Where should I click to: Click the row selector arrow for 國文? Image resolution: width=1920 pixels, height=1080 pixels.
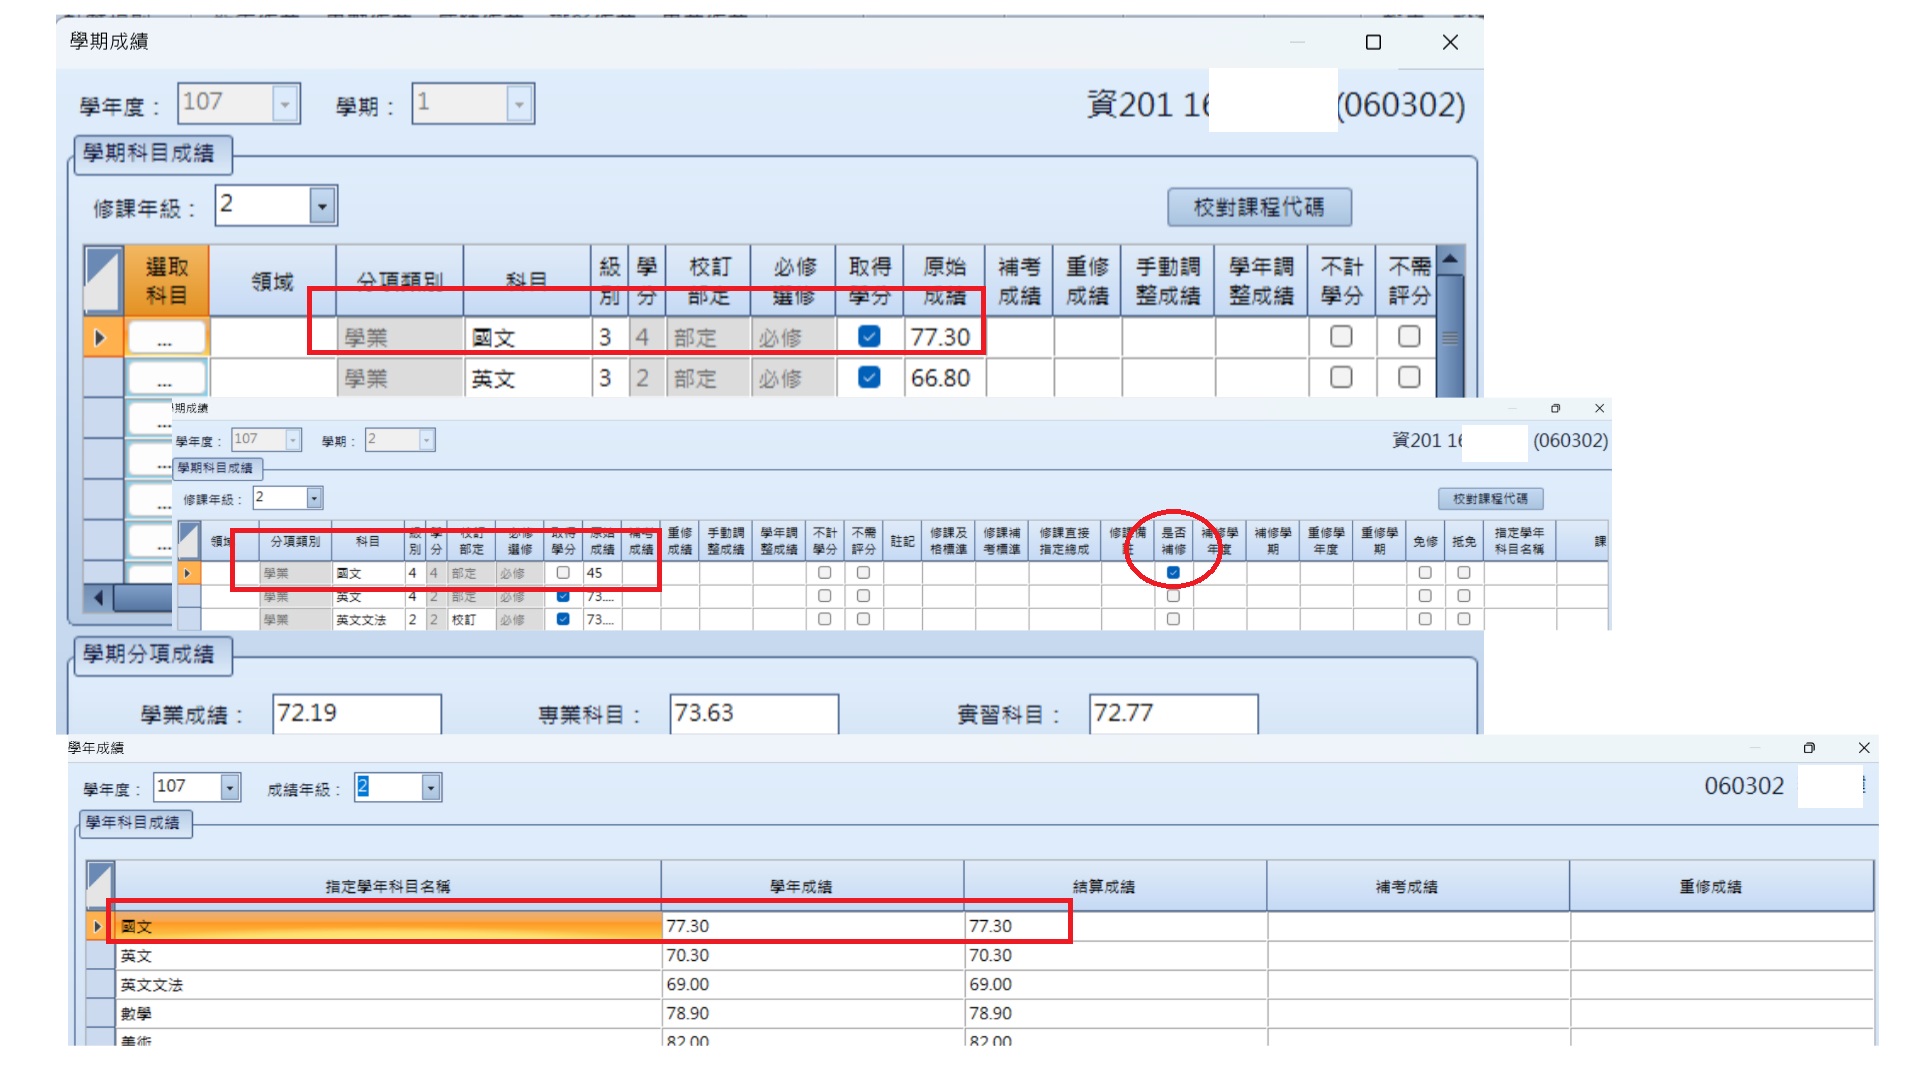coord(101,337)
